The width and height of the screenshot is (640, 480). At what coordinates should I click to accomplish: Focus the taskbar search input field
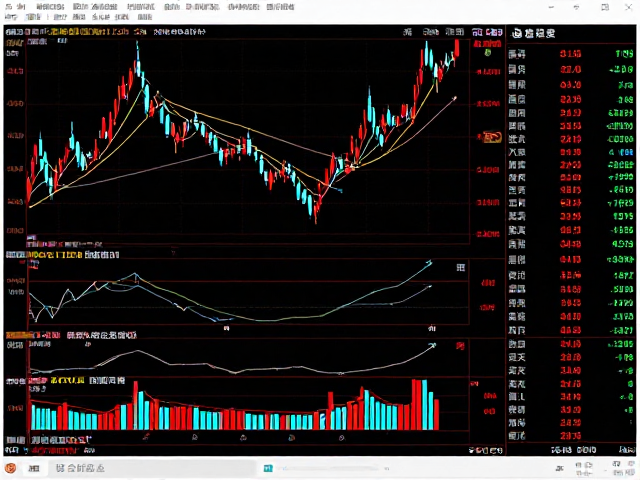point(153,468)
